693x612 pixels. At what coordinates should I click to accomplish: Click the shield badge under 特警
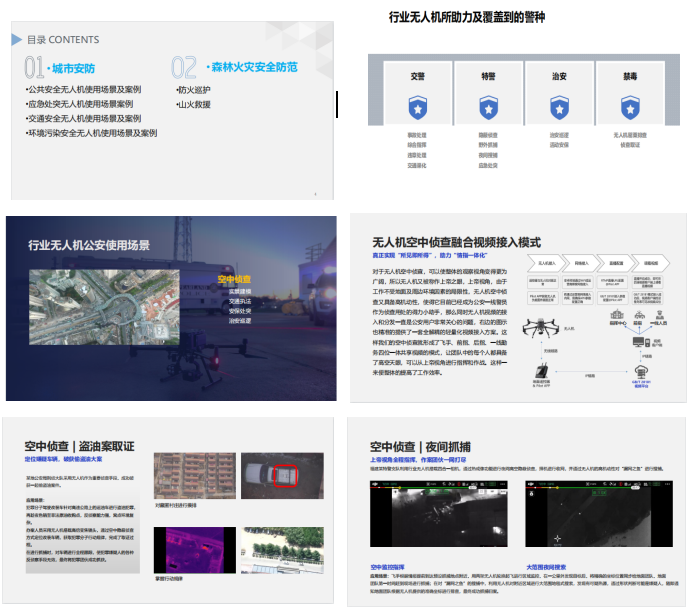[x=488, y=106]
